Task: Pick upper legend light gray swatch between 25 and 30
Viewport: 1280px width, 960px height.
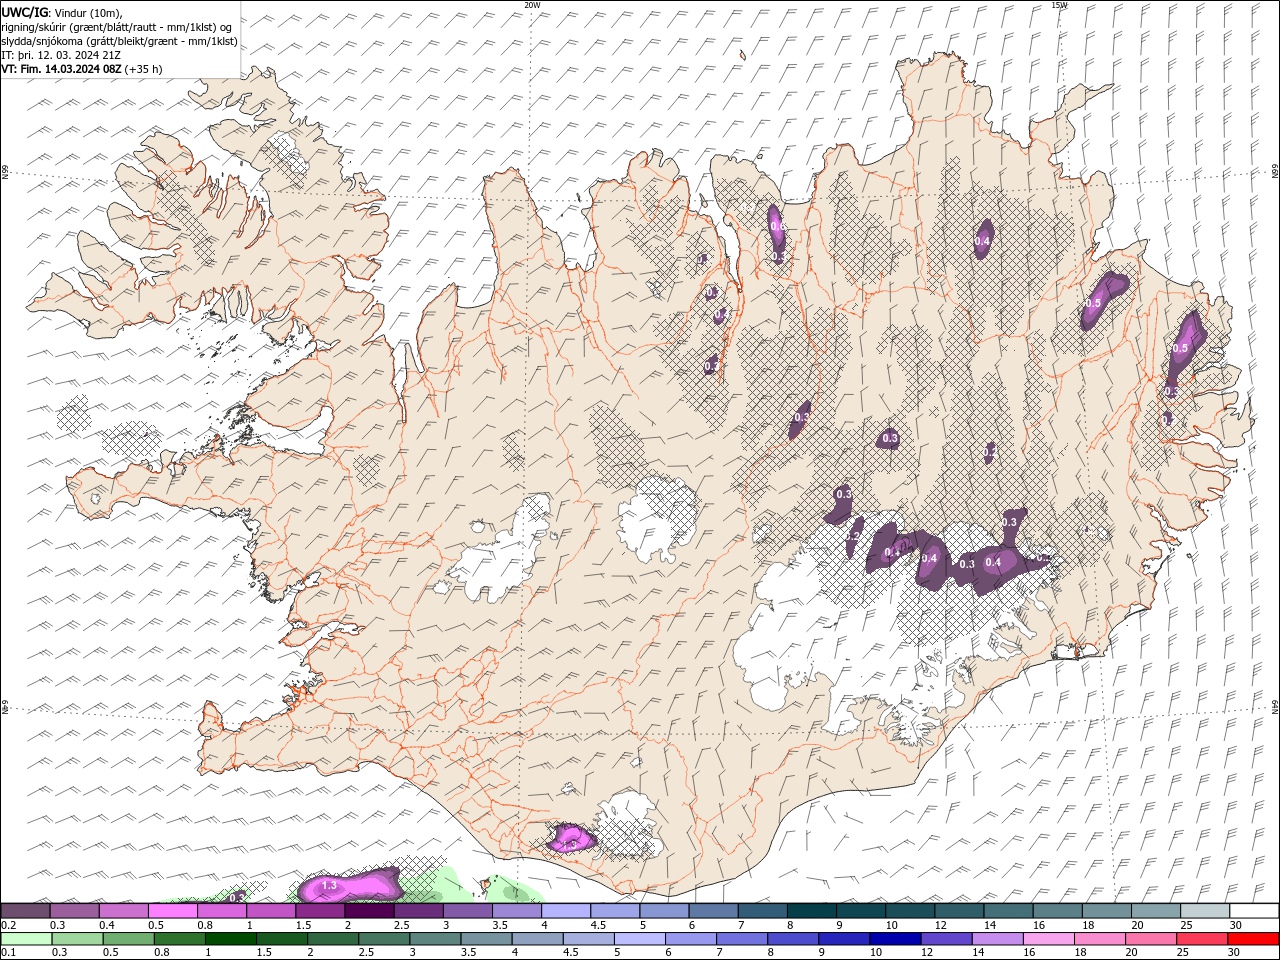Action: click(1206, 911)
